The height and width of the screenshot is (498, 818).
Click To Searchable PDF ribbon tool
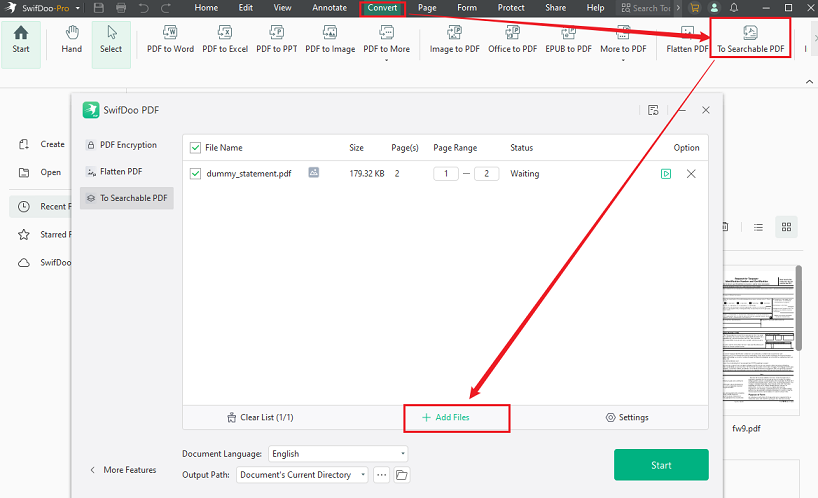coord(750,40)
